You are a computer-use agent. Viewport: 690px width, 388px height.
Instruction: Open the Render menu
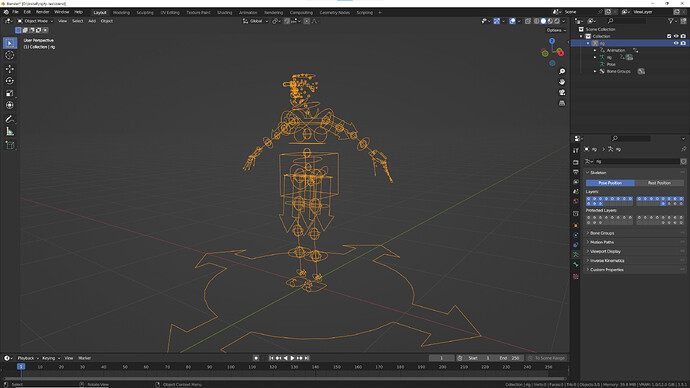click(x=42, y=12)
